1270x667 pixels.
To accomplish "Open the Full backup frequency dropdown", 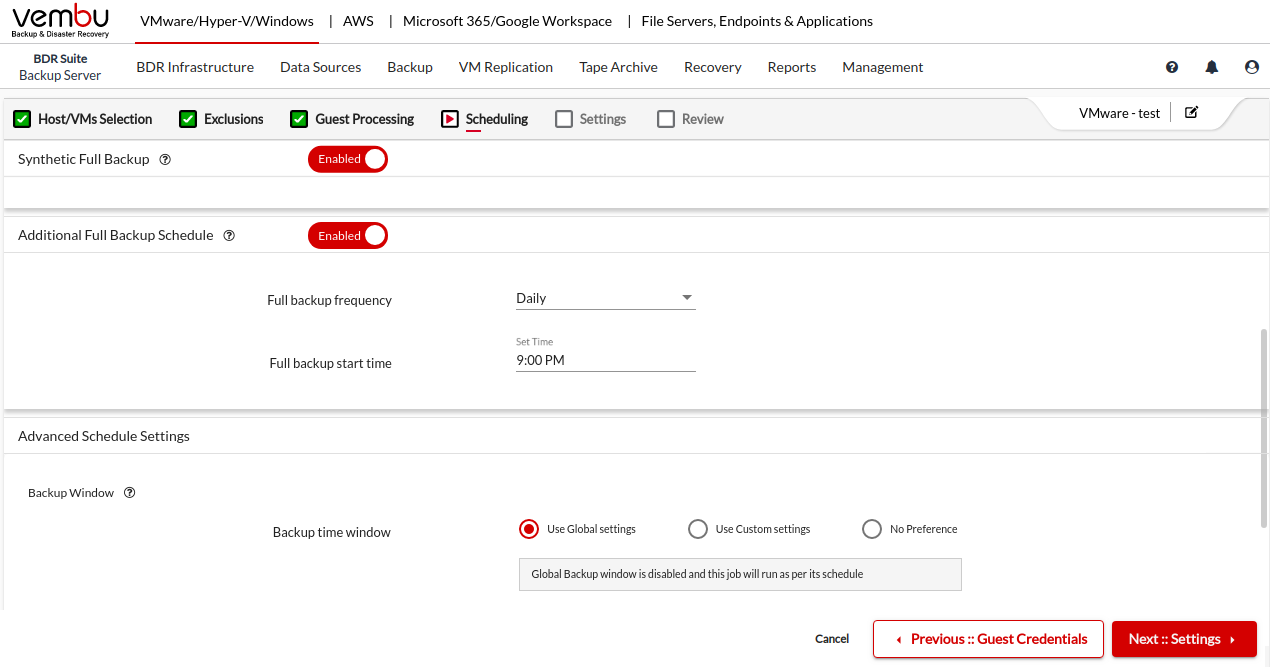I will coord(605,298).
